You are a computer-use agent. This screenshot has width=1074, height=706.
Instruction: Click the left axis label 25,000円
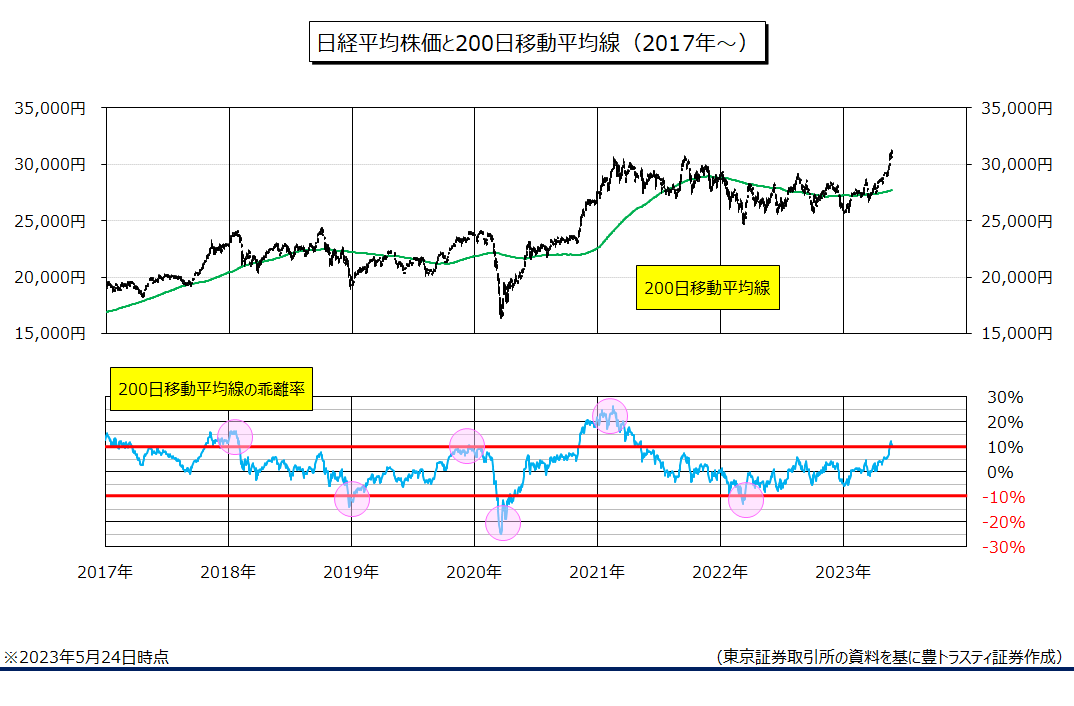pos(50,220)
